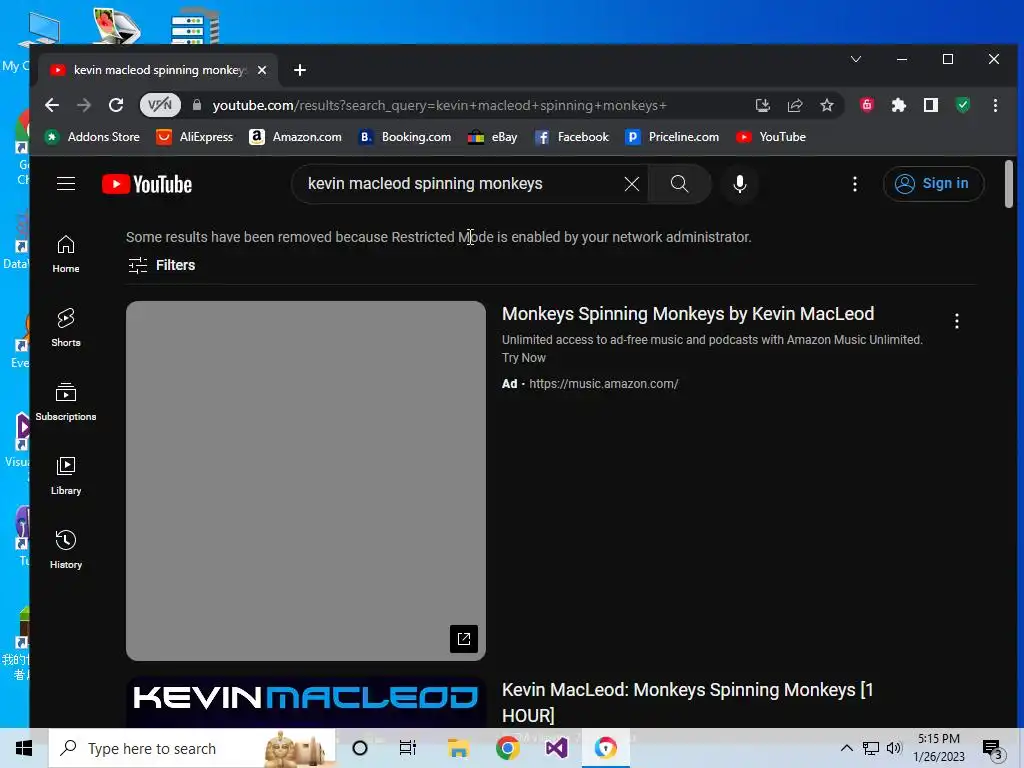
Task: Reload the YouTube page
Action: point(116,105)
